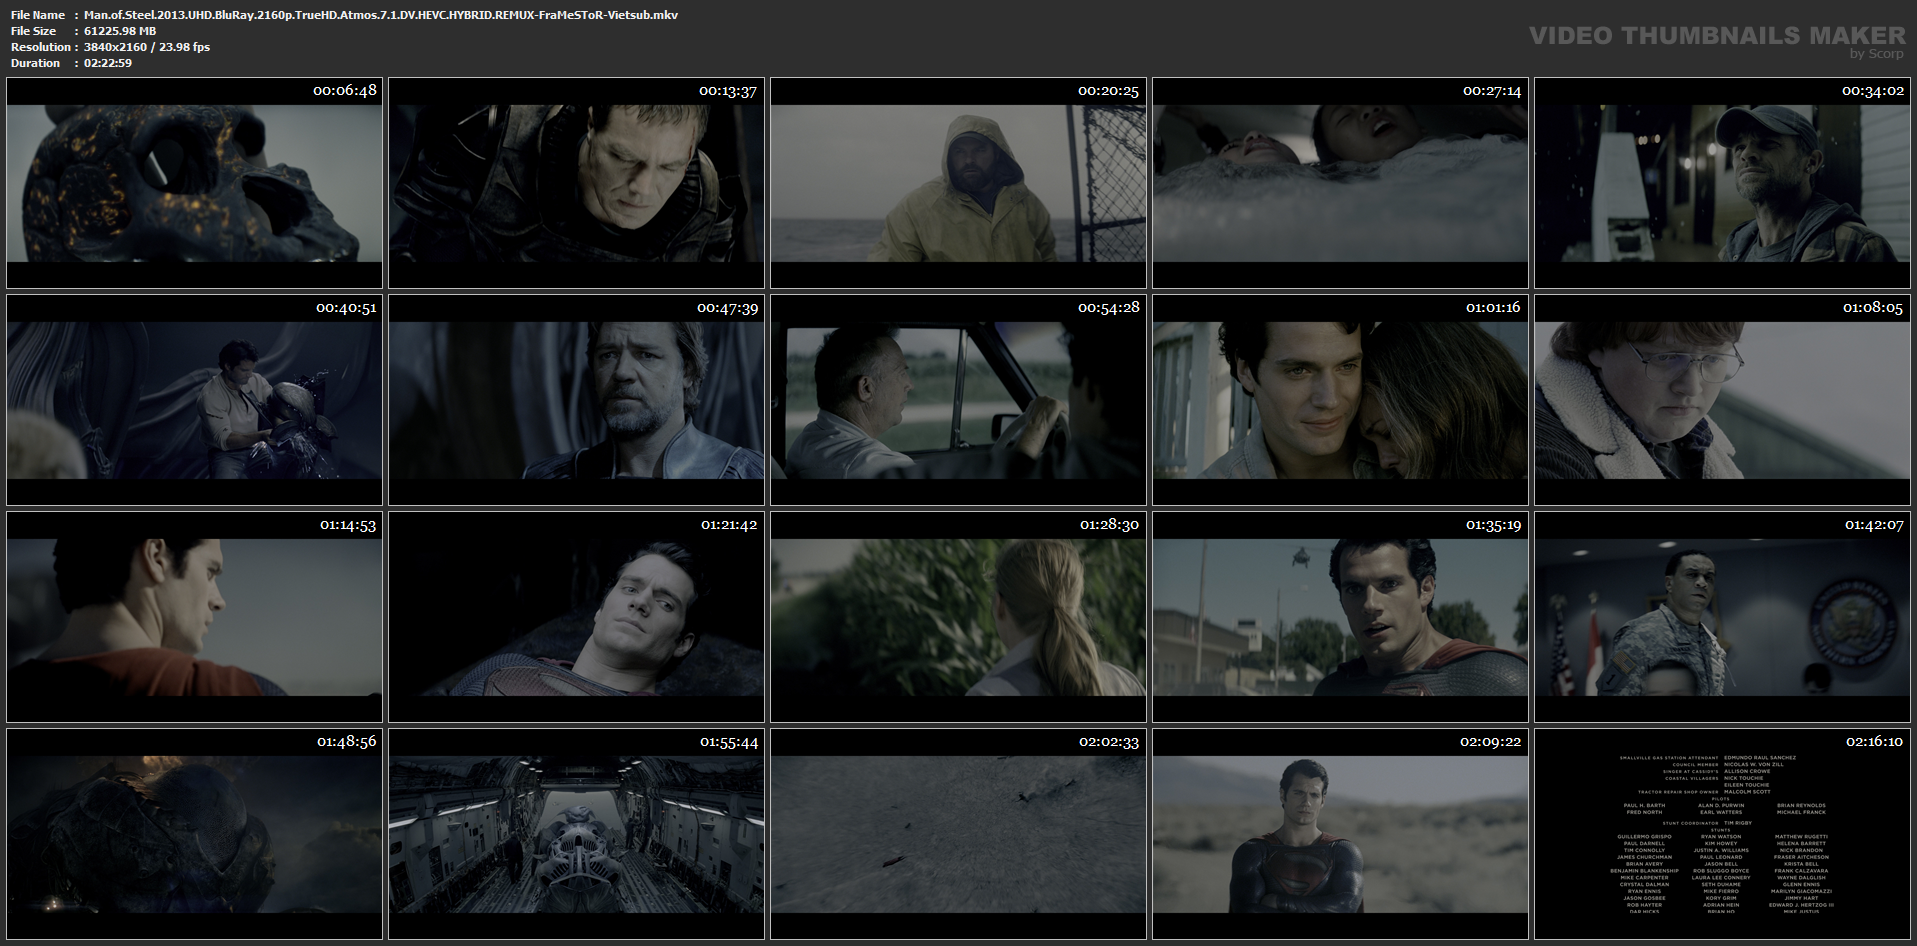The width and height of the screenshot is (1917, 946).
Task: Click the 'File Name' label
Action: (x=38, y=15)
